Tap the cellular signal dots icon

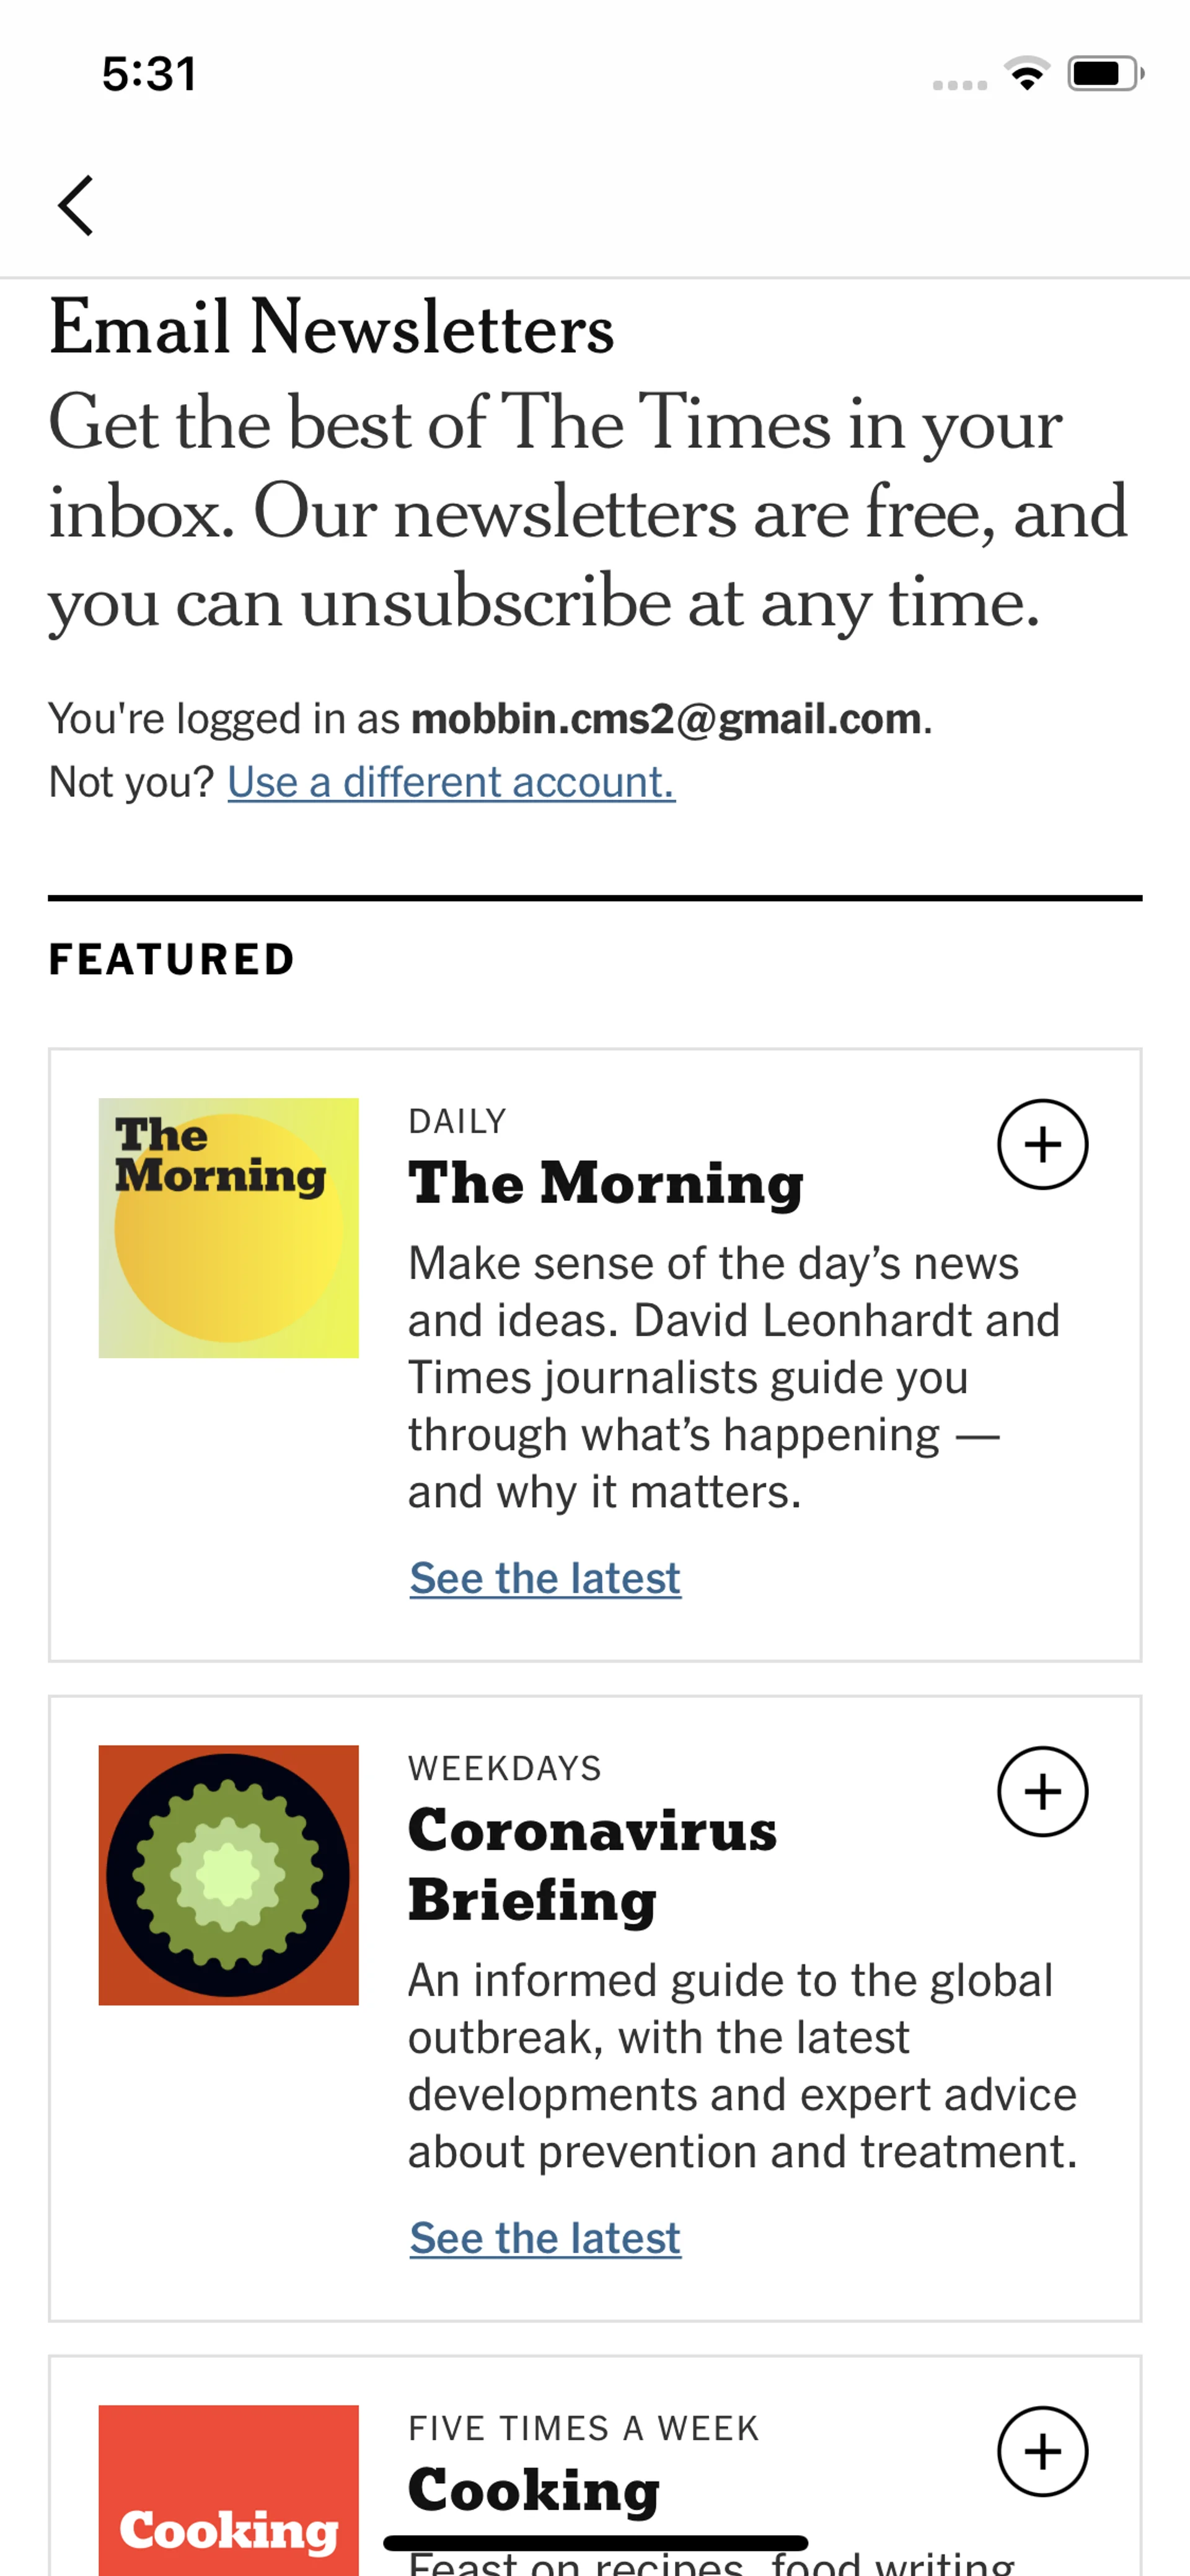click(959, 85)
